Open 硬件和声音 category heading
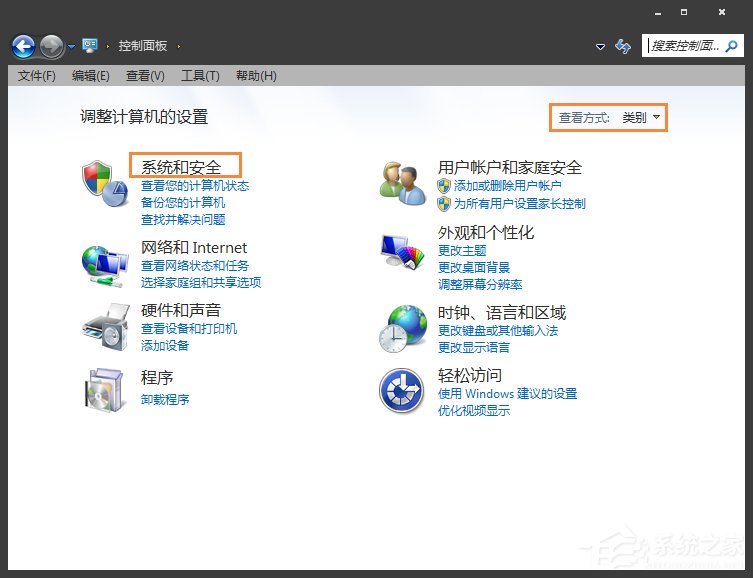The height and width of the screenshot is (578, 753). 181,311
